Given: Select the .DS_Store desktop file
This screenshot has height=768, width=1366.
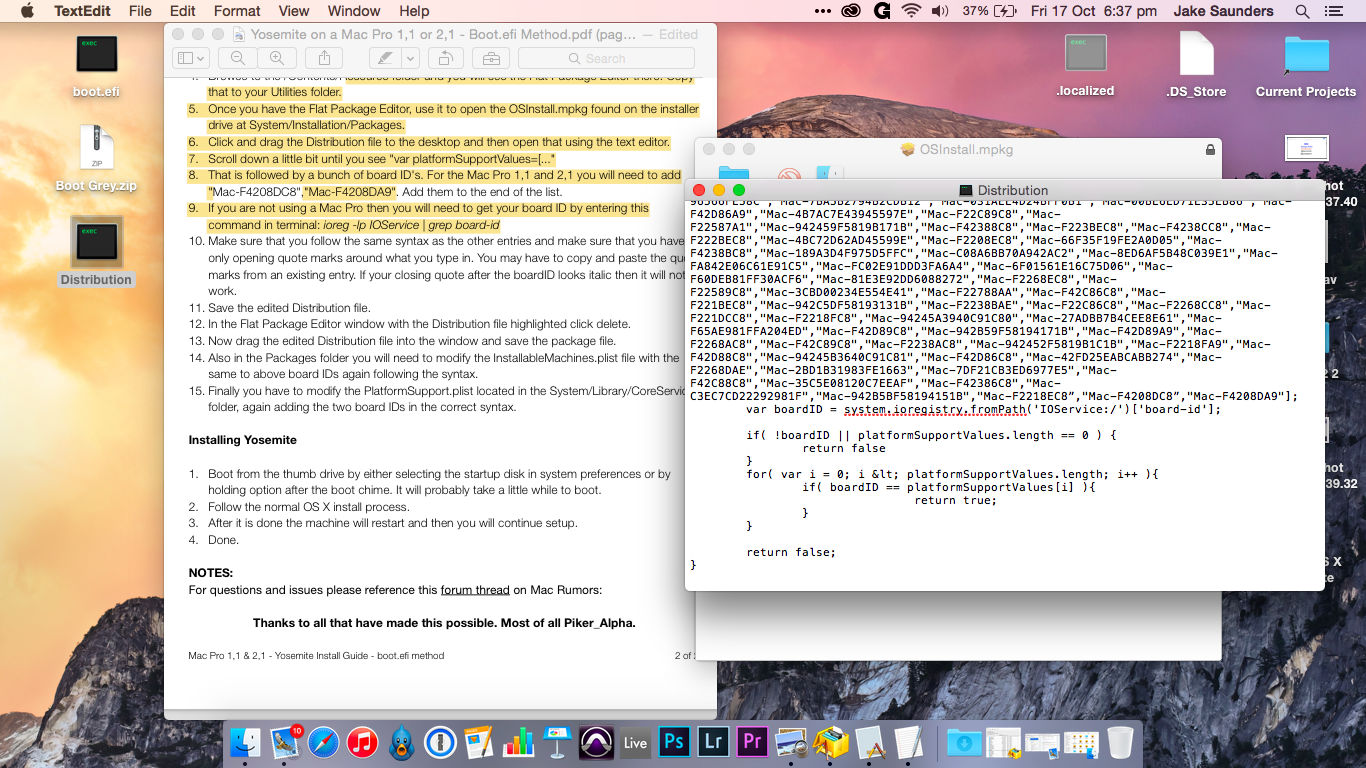Looking at the screenshot, I should pyautogui.click(x=1196, y=66).
